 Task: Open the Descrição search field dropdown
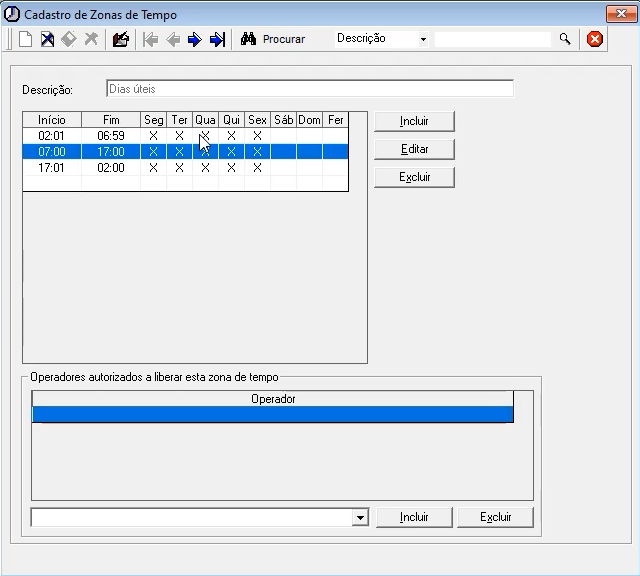click(x=423, y=40)
